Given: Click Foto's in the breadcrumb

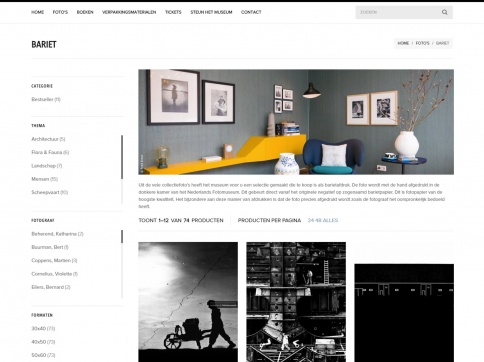Looking at the screenshot, I should coord(422,43).
